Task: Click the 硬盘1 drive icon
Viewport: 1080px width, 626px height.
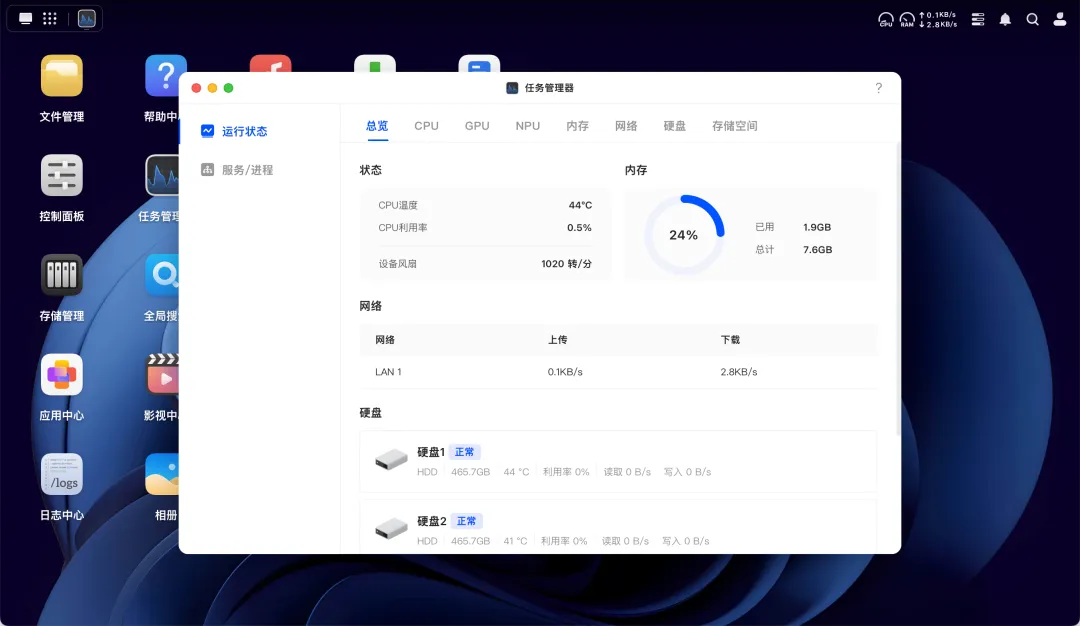Action: [x=391, y=460]
